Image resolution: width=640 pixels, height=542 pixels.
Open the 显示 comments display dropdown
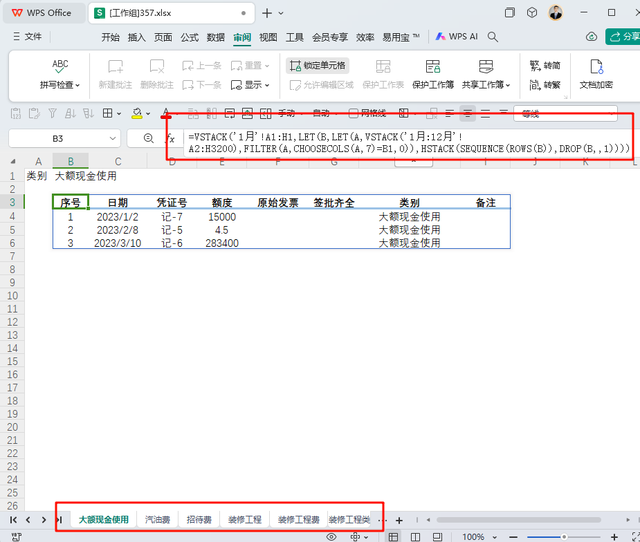tap(250, 85)
